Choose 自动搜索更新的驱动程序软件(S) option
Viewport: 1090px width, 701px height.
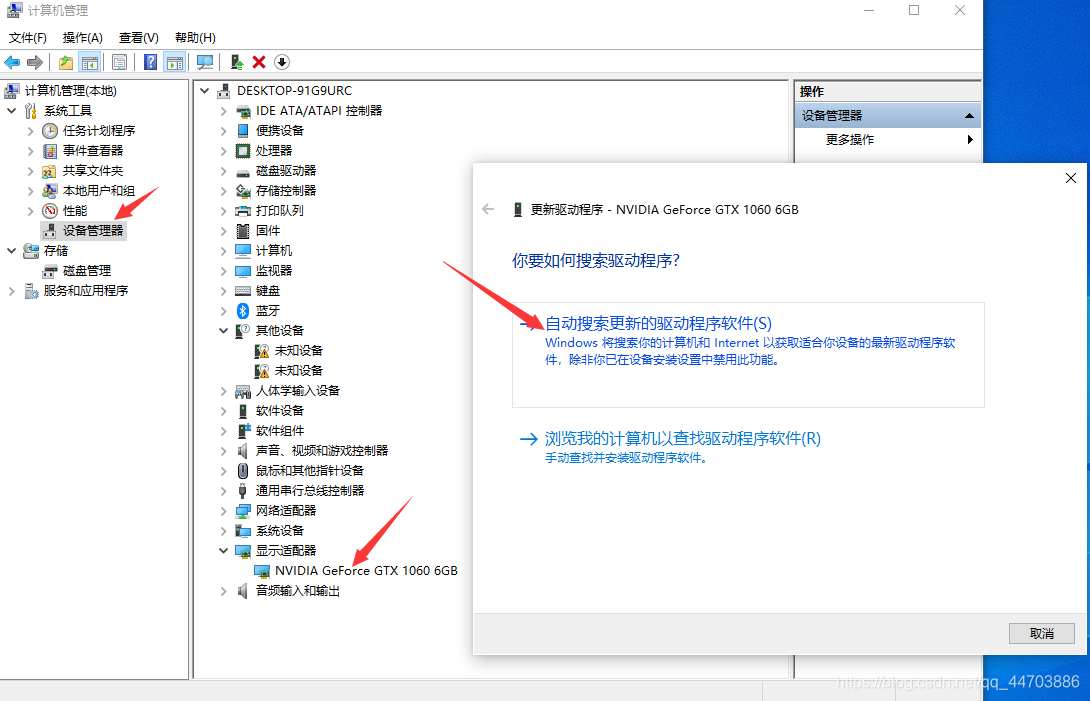(x=748, y=355)
